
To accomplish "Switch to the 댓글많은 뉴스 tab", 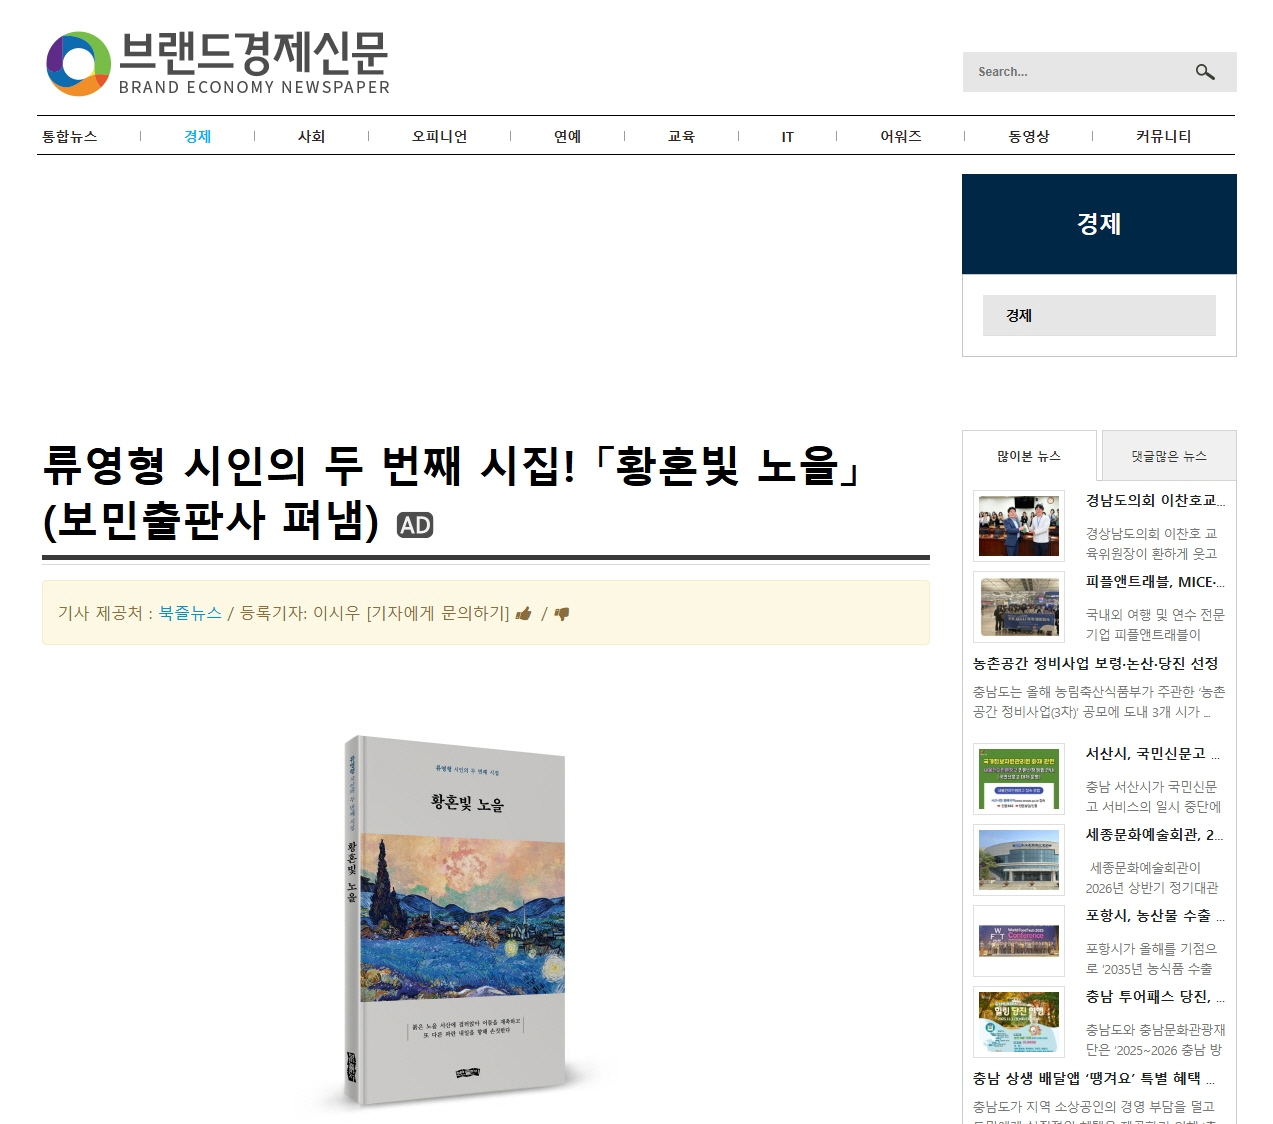I will 1168,456.
